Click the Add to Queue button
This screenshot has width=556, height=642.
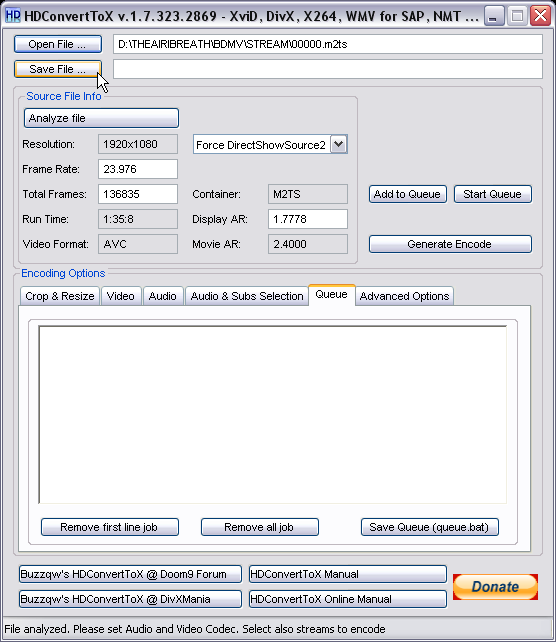click(407, 194)
